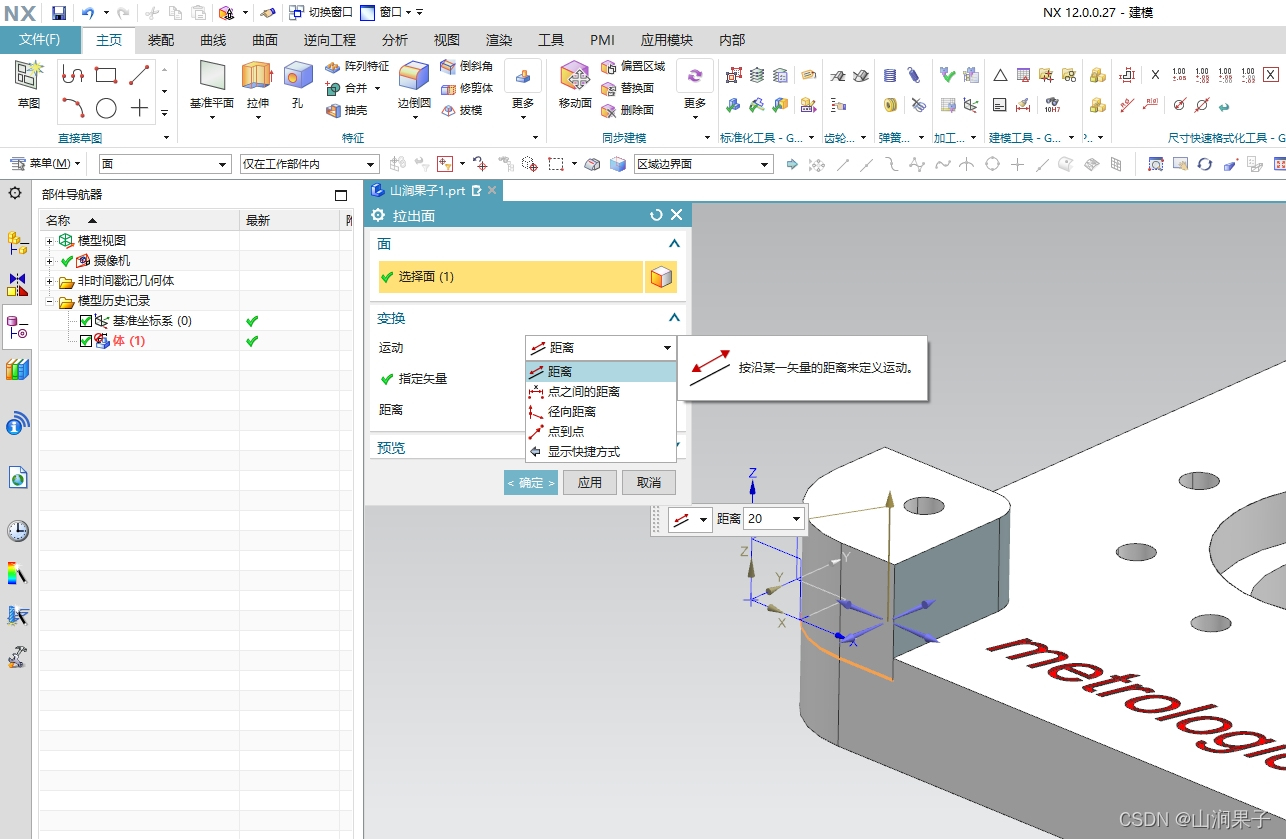Click the Shell (抽壳) tool
1286x839 pixels.
347,110
